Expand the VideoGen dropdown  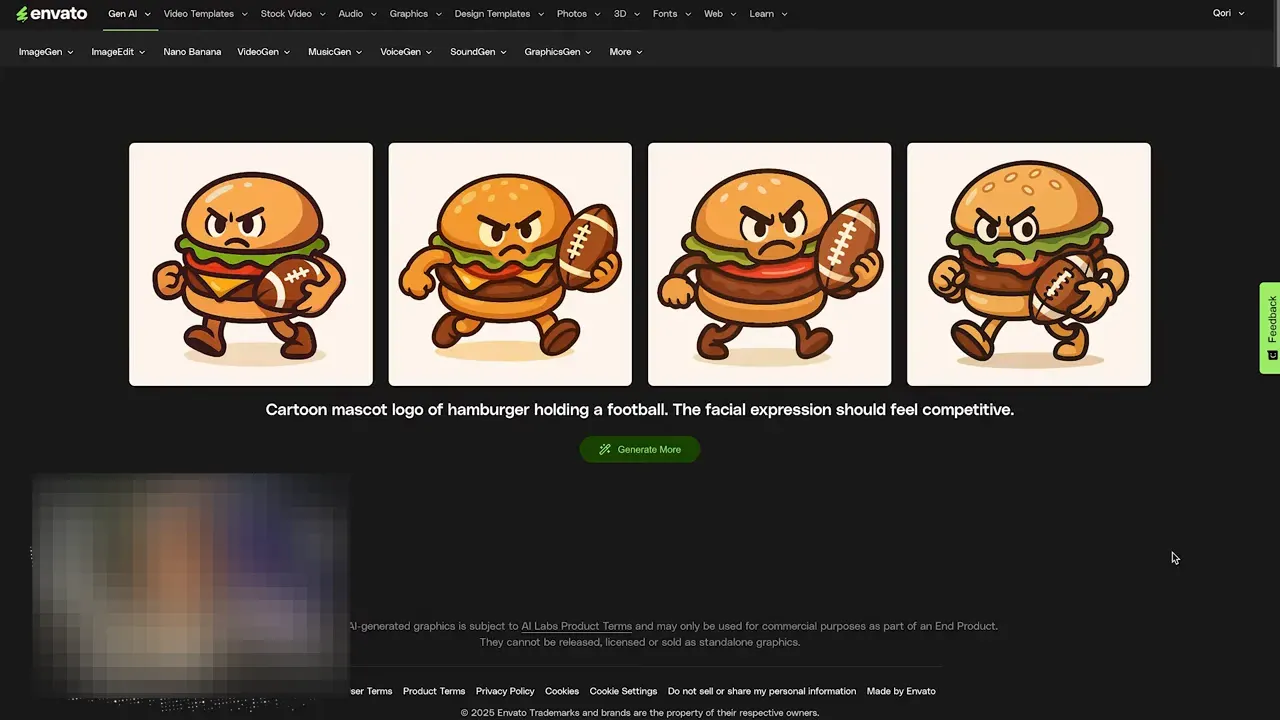click(x=263, y=51)
